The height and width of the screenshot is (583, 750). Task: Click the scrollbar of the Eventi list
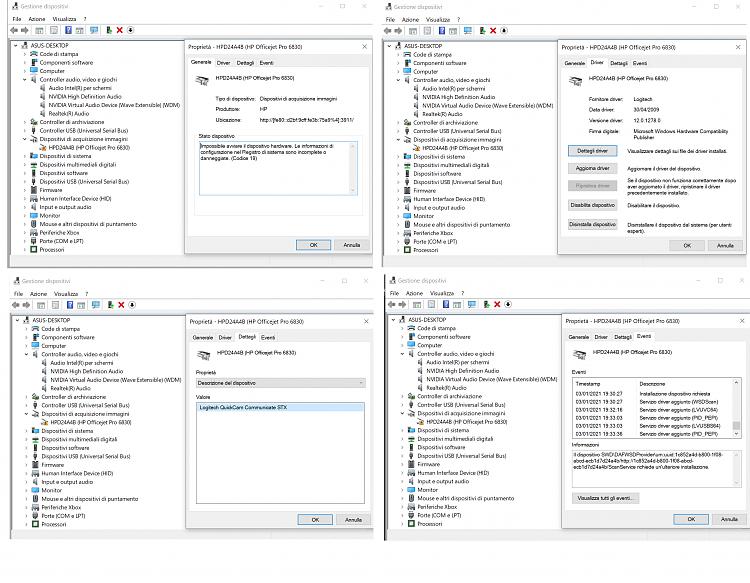[x=736, y=408]
